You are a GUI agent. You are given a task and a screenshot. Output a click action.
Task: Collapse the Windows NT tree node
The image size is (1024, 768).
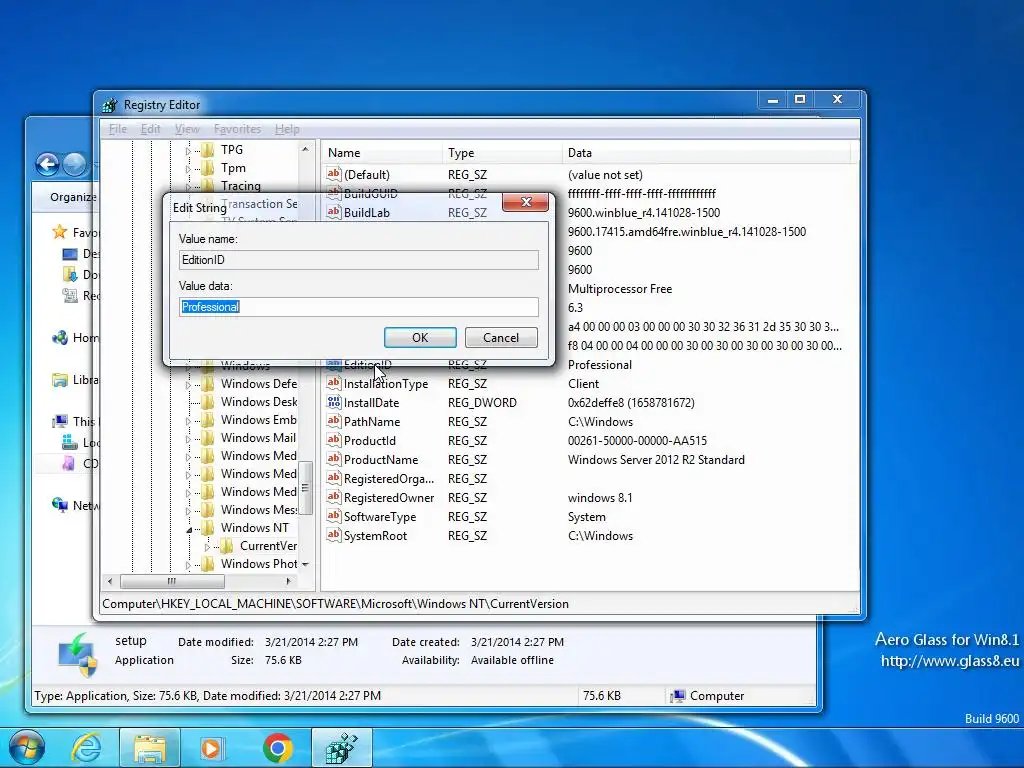(189, 529)
